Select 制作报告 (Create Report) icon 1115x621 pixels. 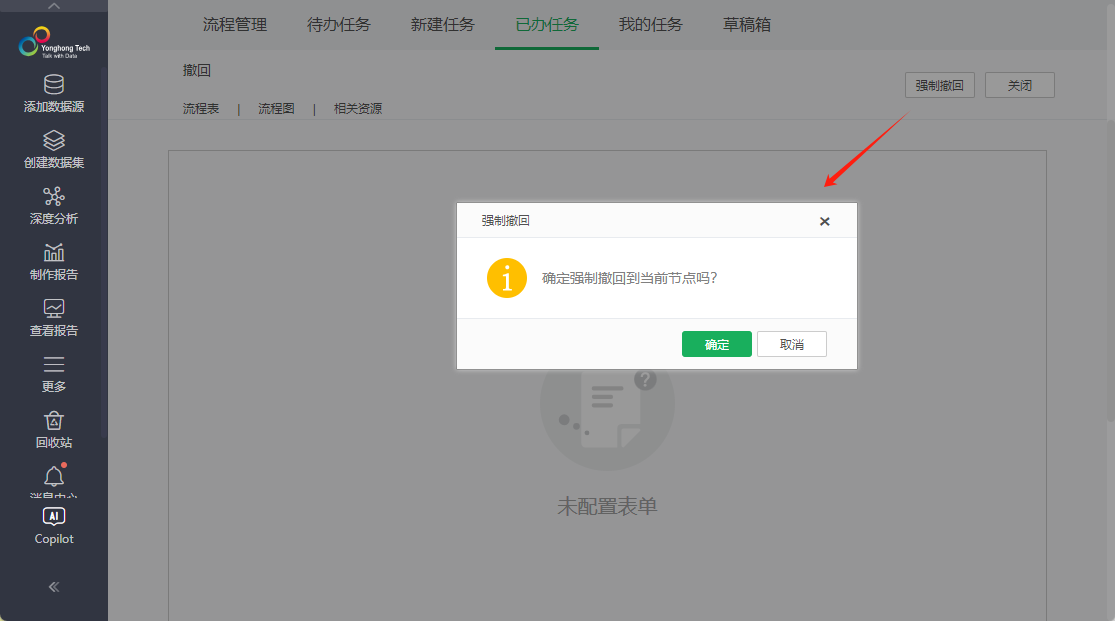[53, 262]
